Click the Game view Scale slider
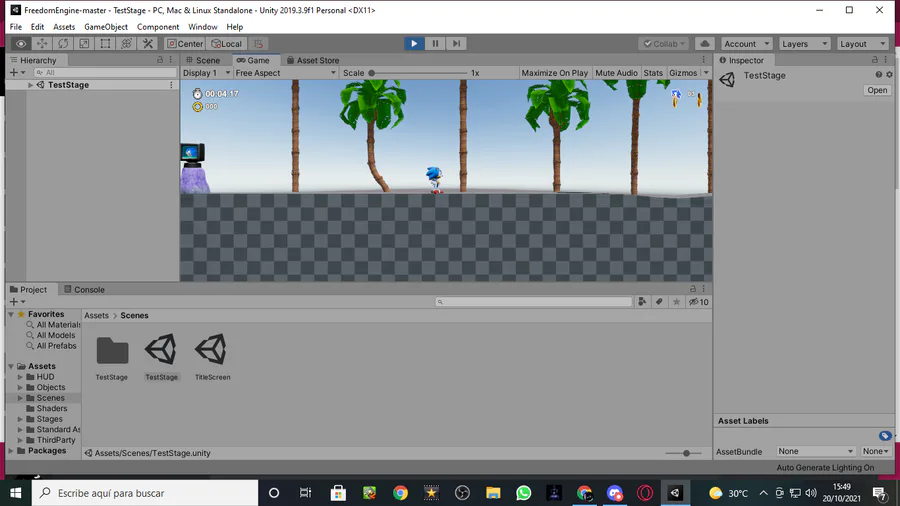 click(x=419, y=73)
